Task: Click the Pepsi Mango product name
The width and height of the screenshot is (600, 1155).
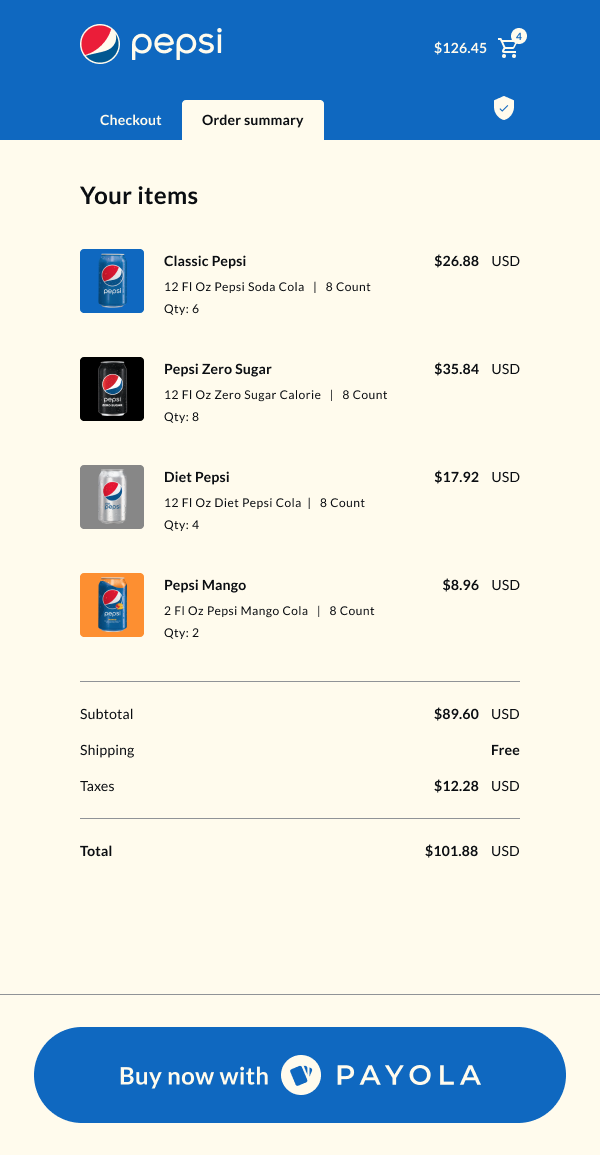Action: (205, 585)
